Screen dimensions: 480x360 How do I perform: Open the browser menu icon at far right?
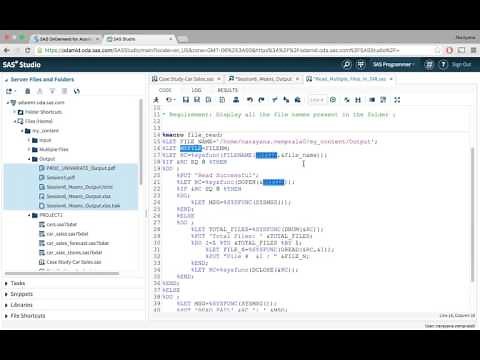click(x=473, y=50)
